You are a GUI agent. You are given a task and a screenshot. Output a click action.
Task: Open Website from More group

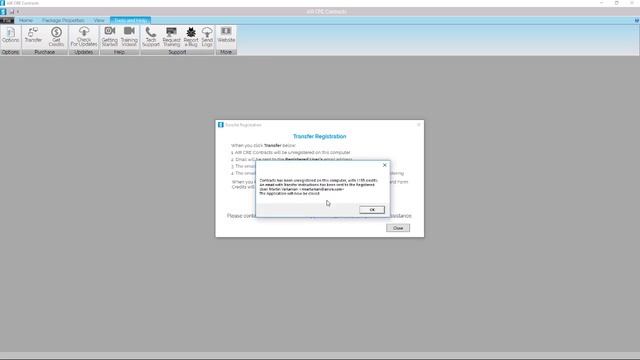[226, 36]
